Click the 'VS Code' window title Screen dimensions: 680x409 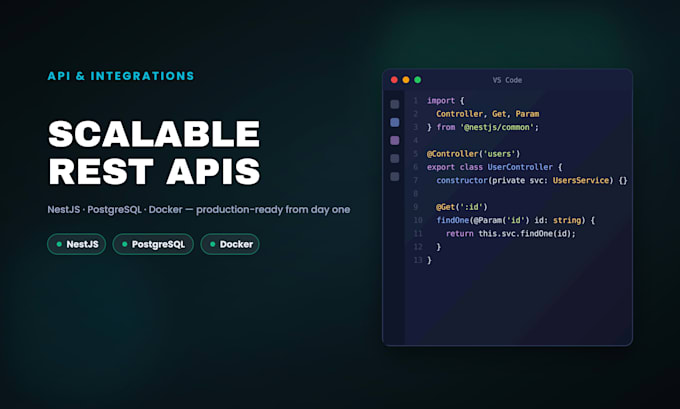click(x=507, y=80)
